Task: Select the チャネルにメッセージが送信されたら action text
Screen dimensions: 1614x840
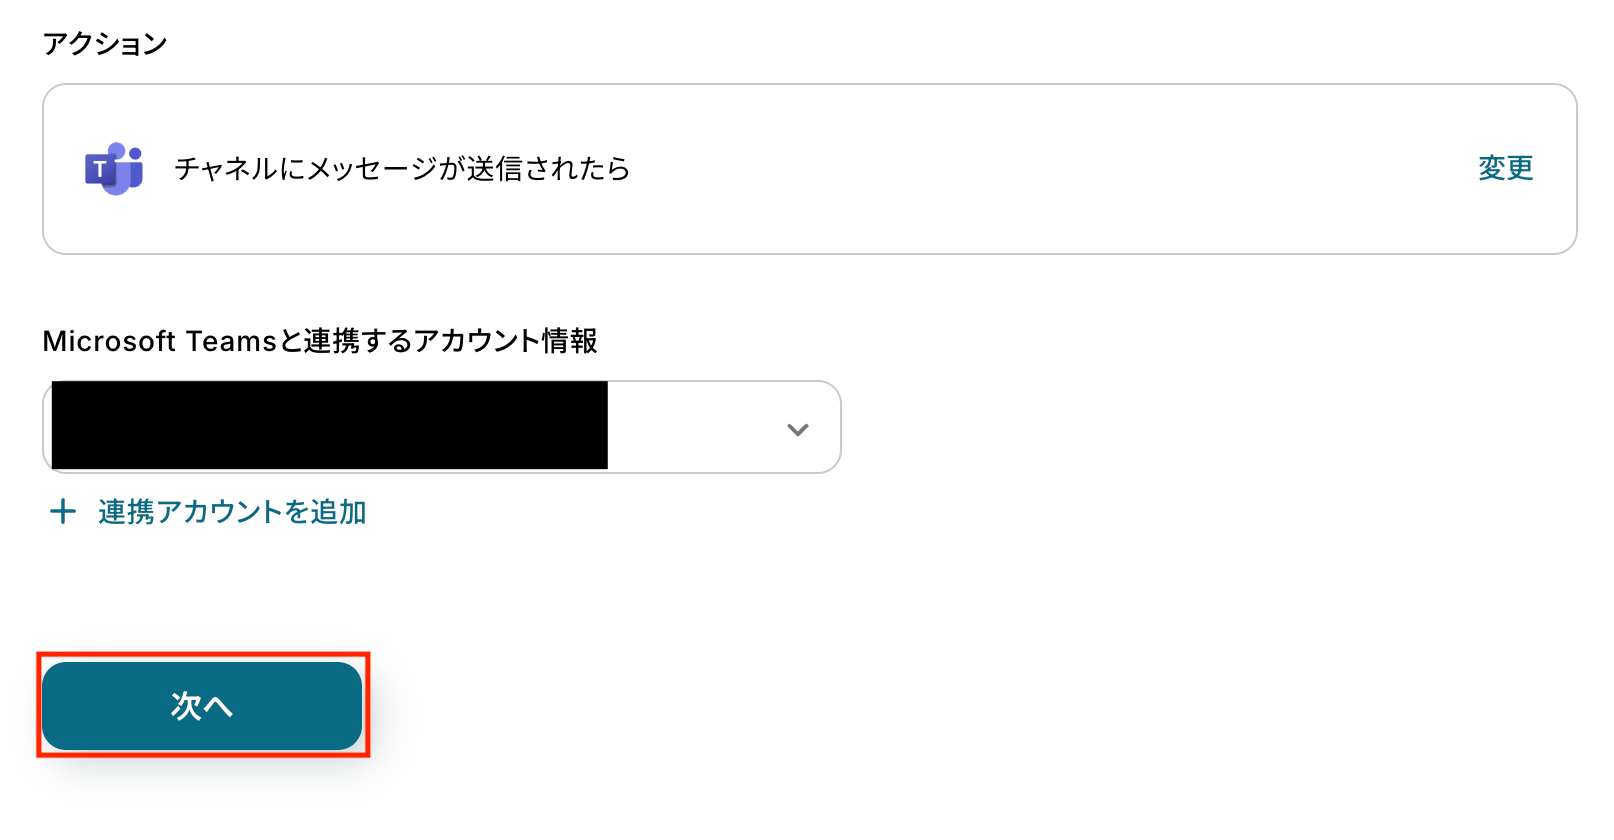Action: (402, 168)
